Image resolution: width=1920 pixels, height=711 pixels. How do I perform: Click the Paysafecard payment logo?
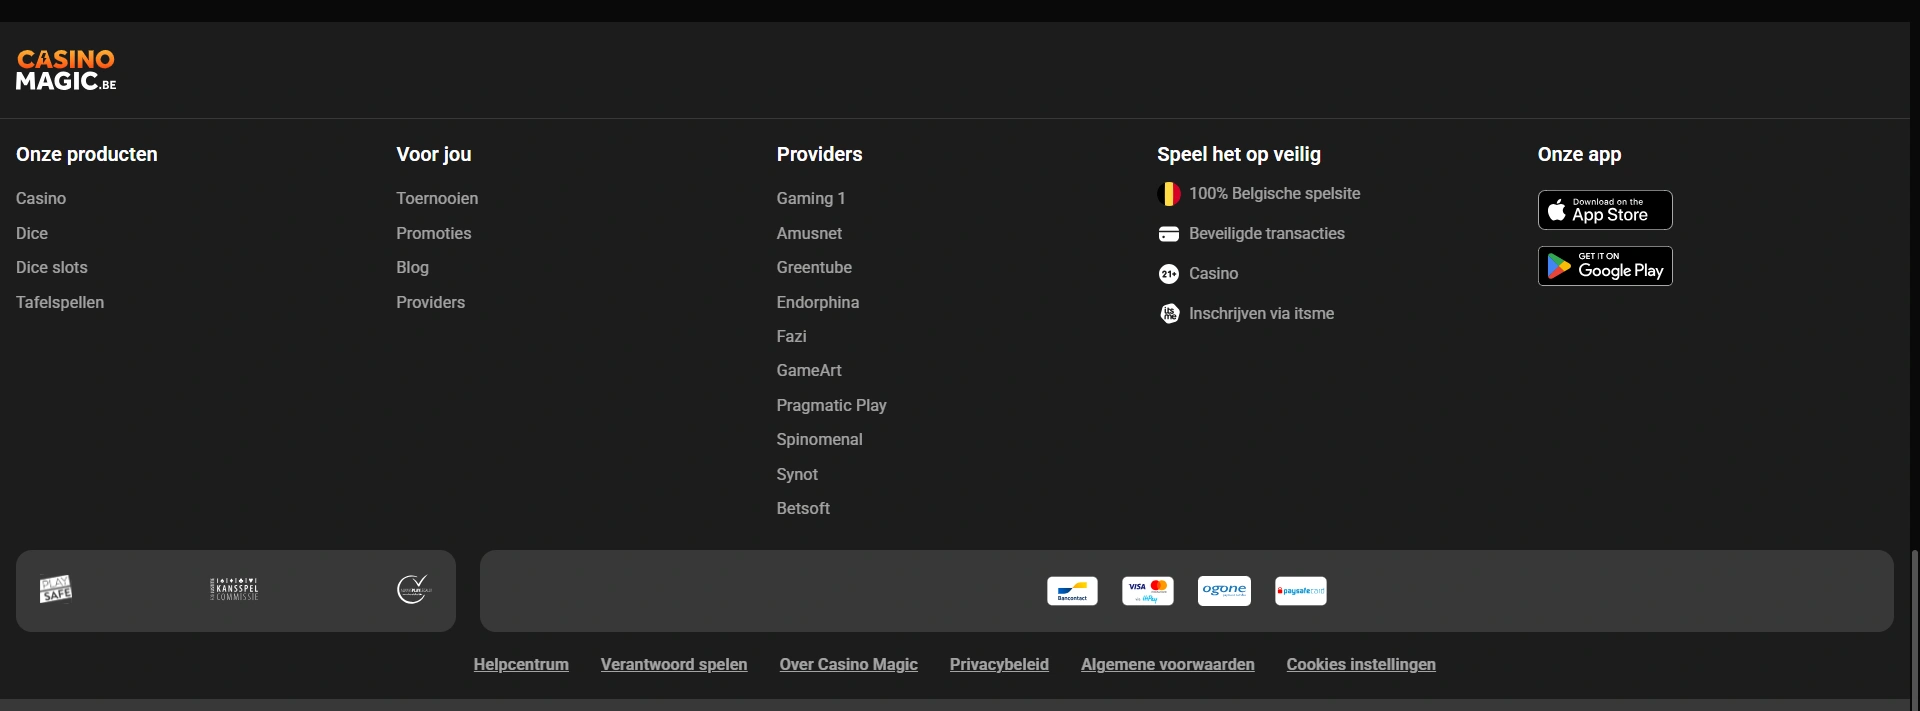click(x=1300, y=591)
